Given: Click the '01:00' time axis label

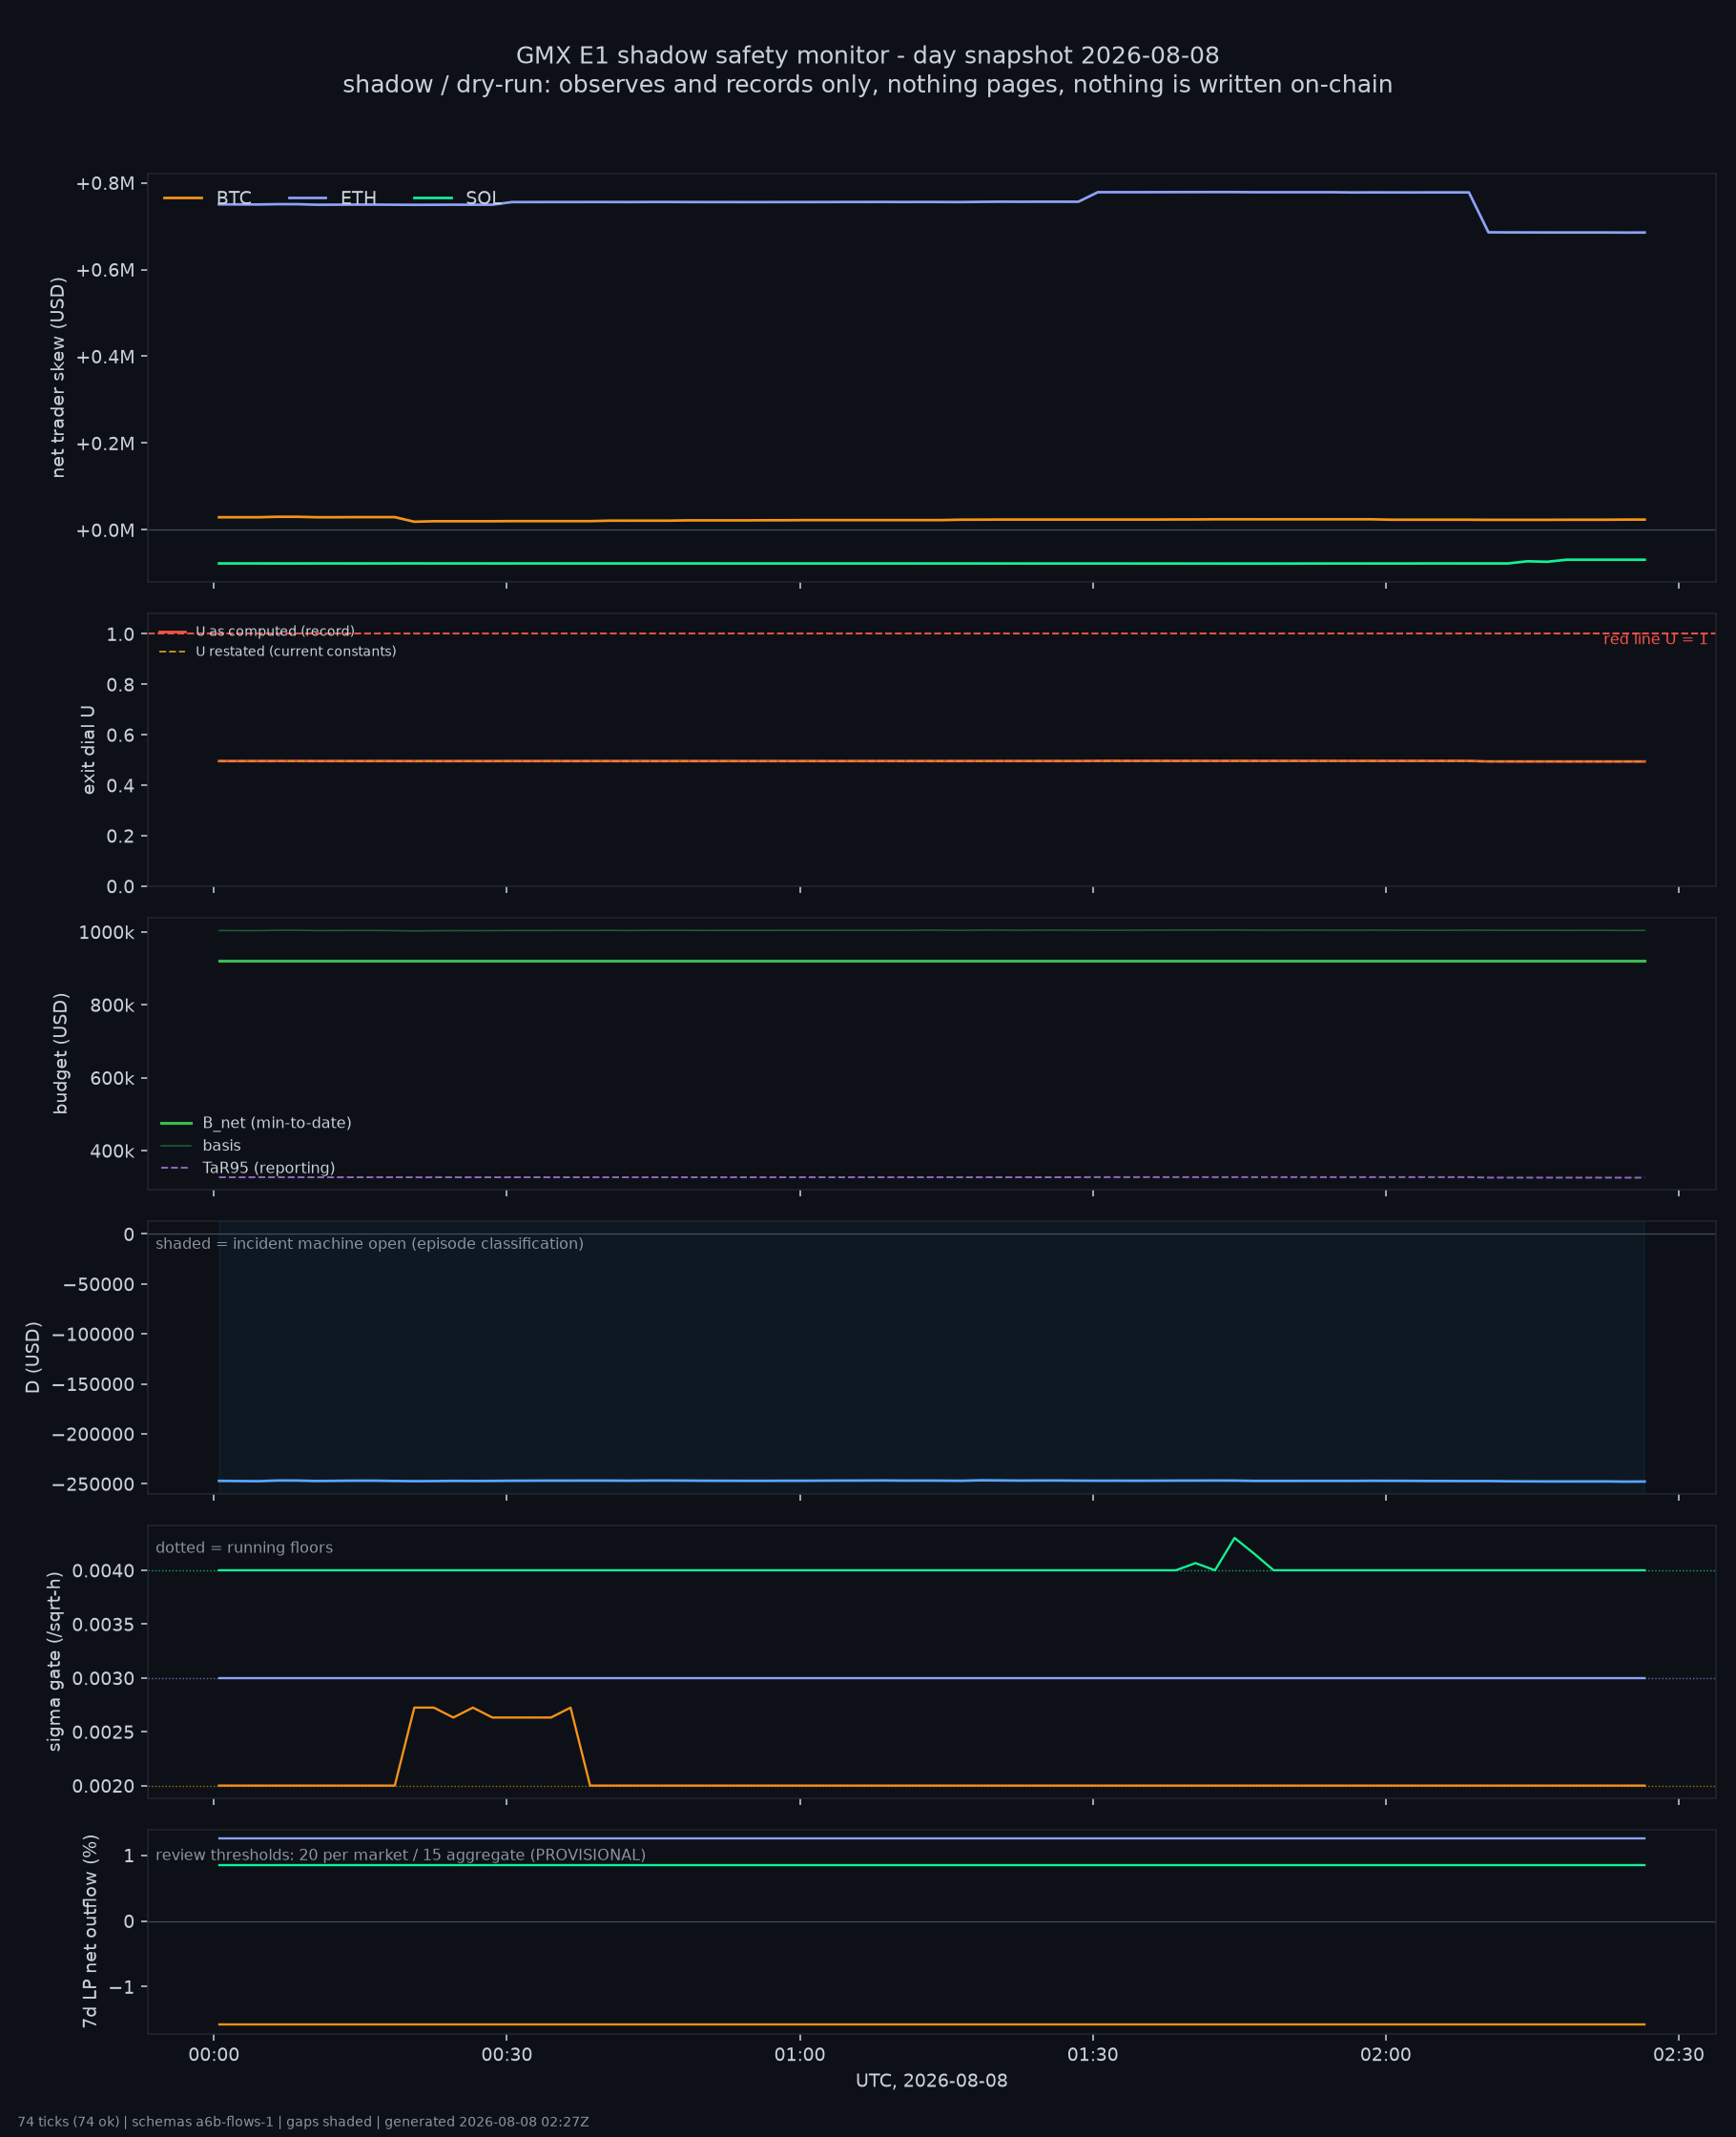Looking at the screenshot, I should coord(800,2055).
